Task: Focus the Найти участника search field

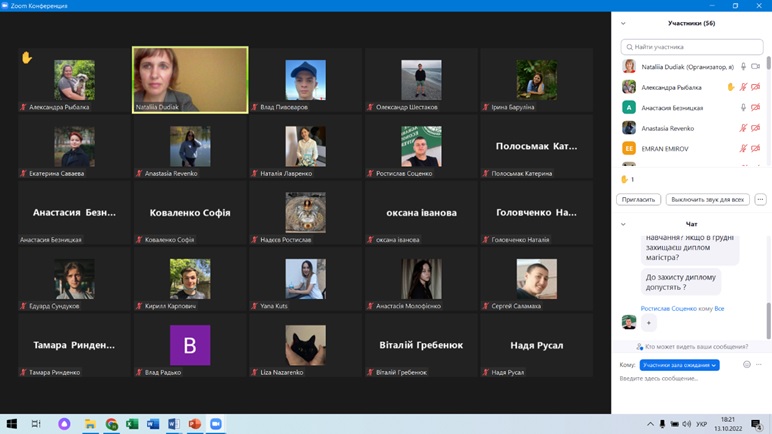Action: click(692, 47)
